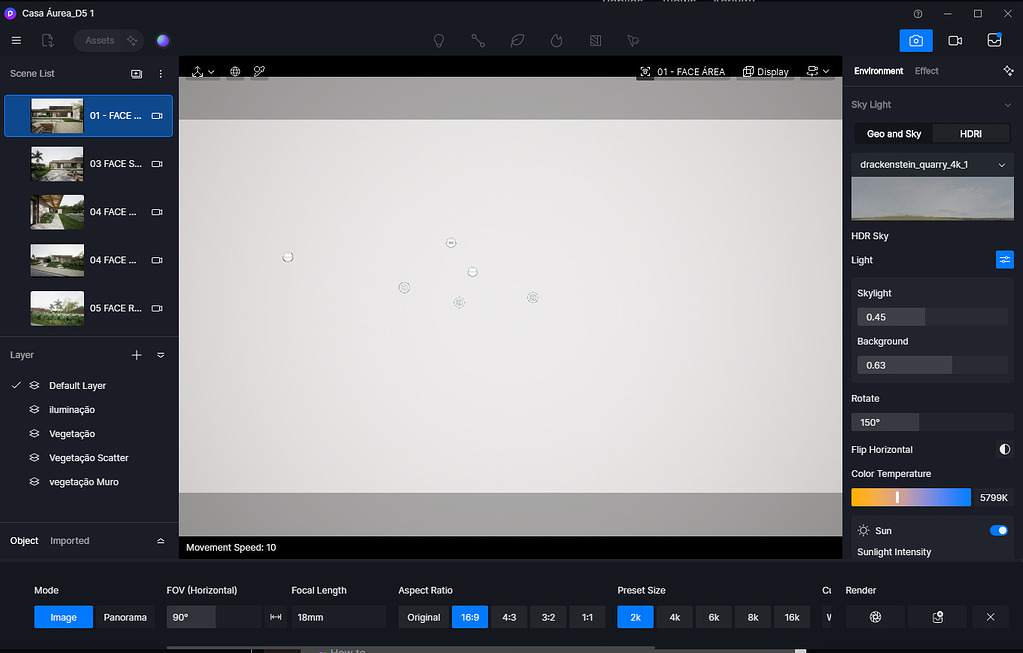Open the render queue inbox icon
Screen dimensions: 1023x653
tap(993, 40)
